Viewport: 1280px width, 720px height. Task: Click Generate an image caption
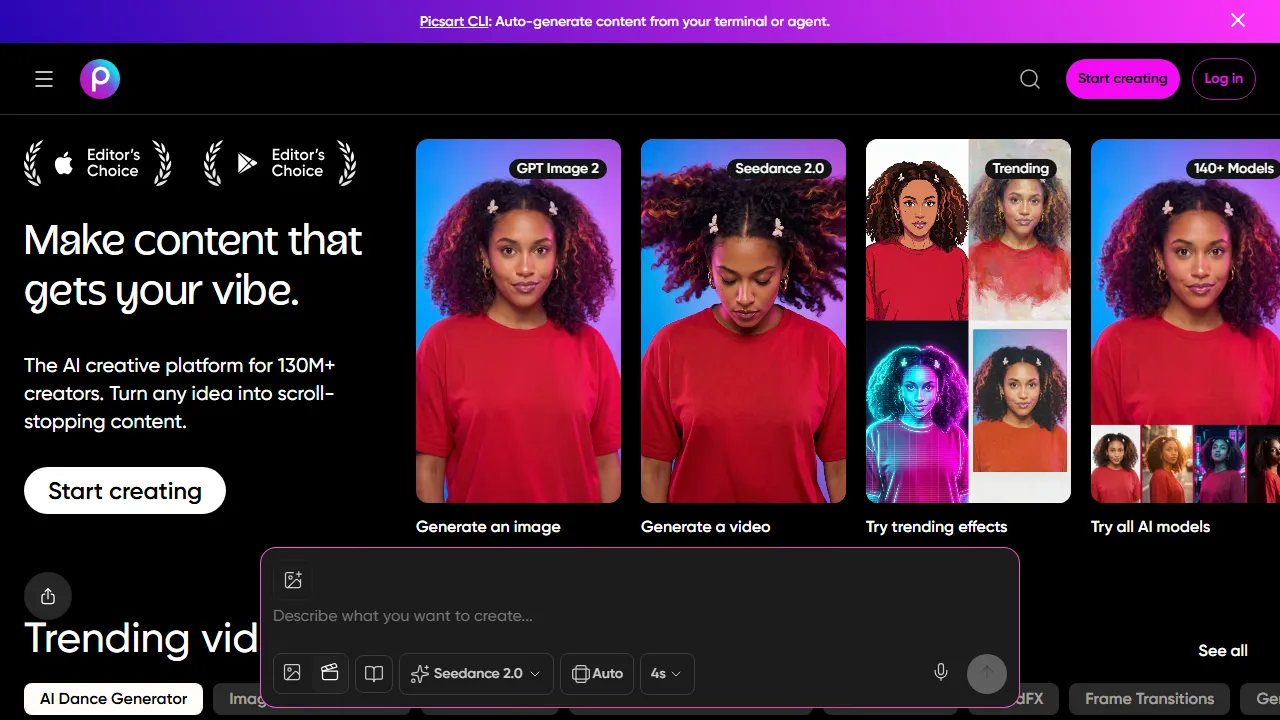pos(488,527)
